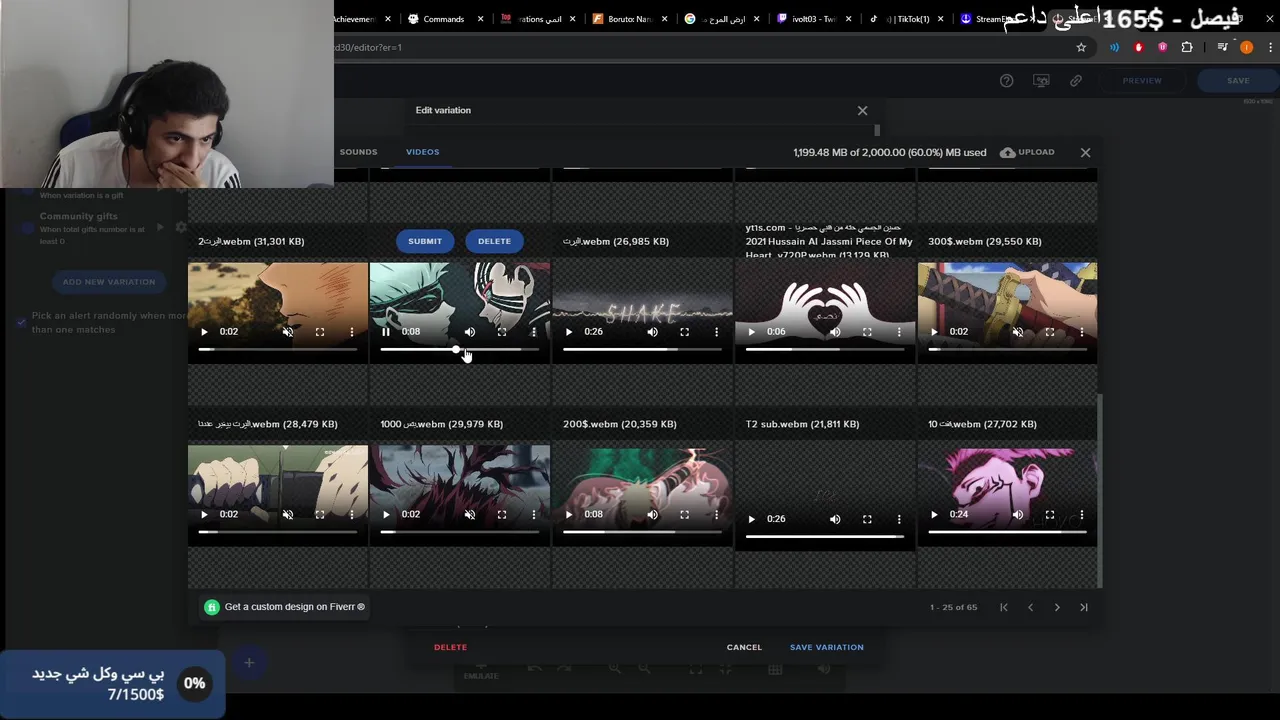Click the browser address bar
The height and width of the screenshot is (720, 1280).
pyautogui.click(x=700, y=47)
